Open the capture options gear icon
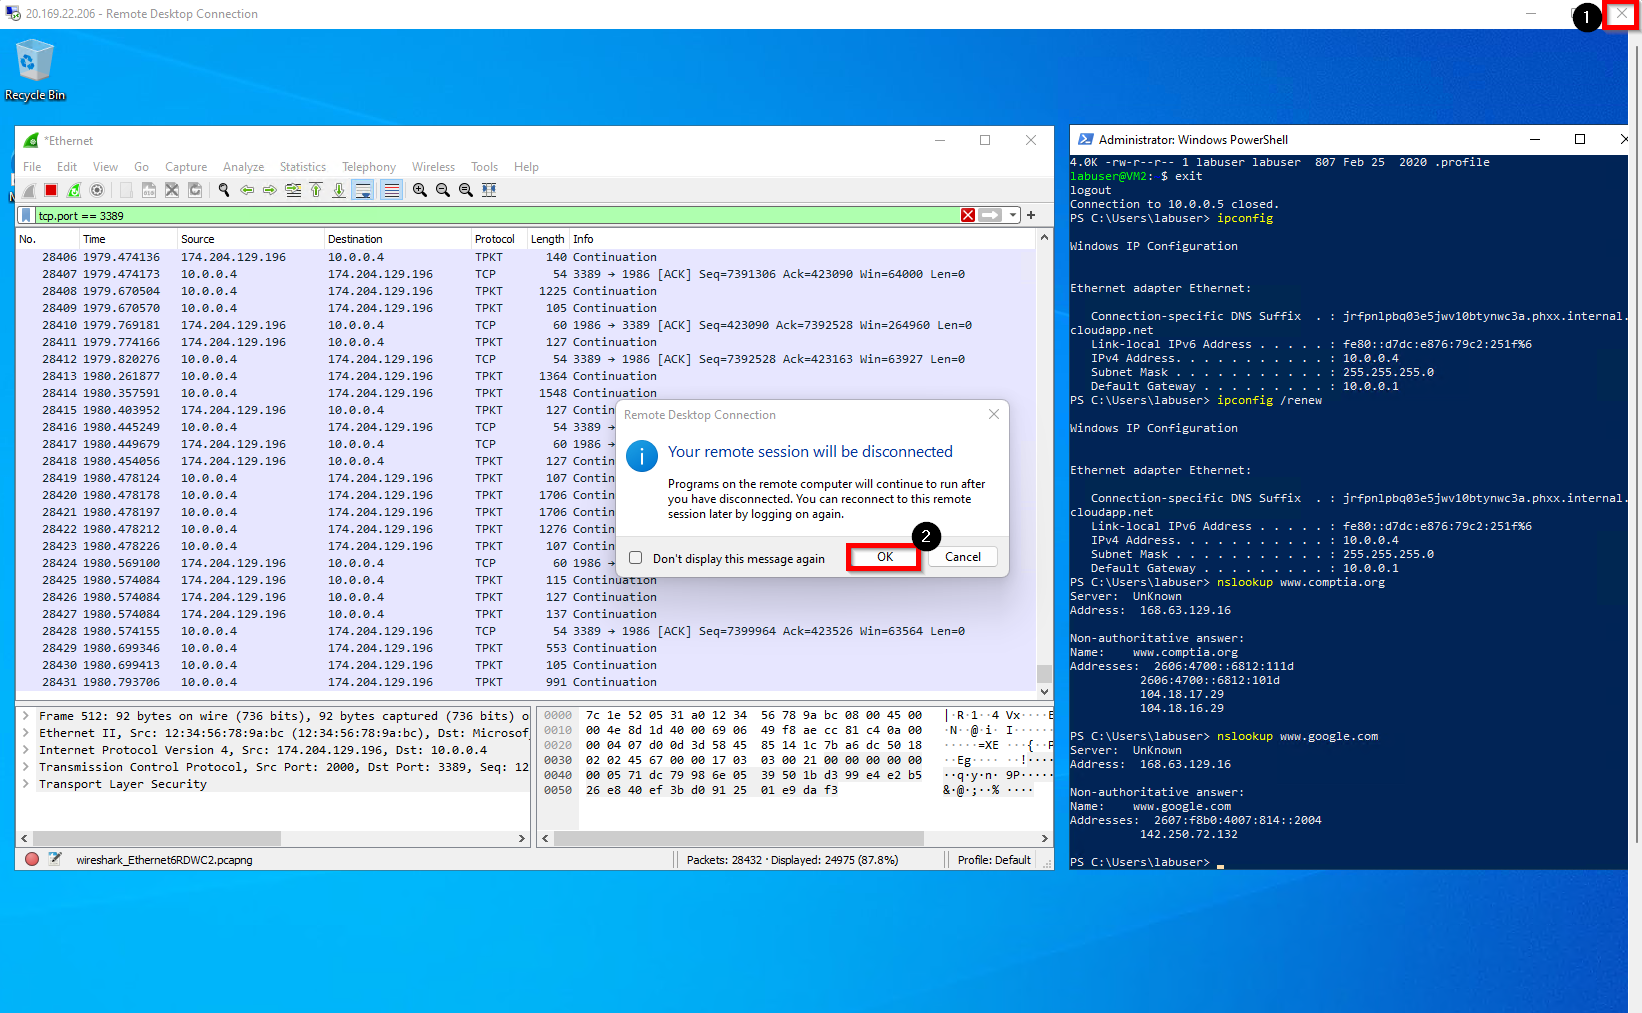The image size is (1642, 1013). pos(97,190)
